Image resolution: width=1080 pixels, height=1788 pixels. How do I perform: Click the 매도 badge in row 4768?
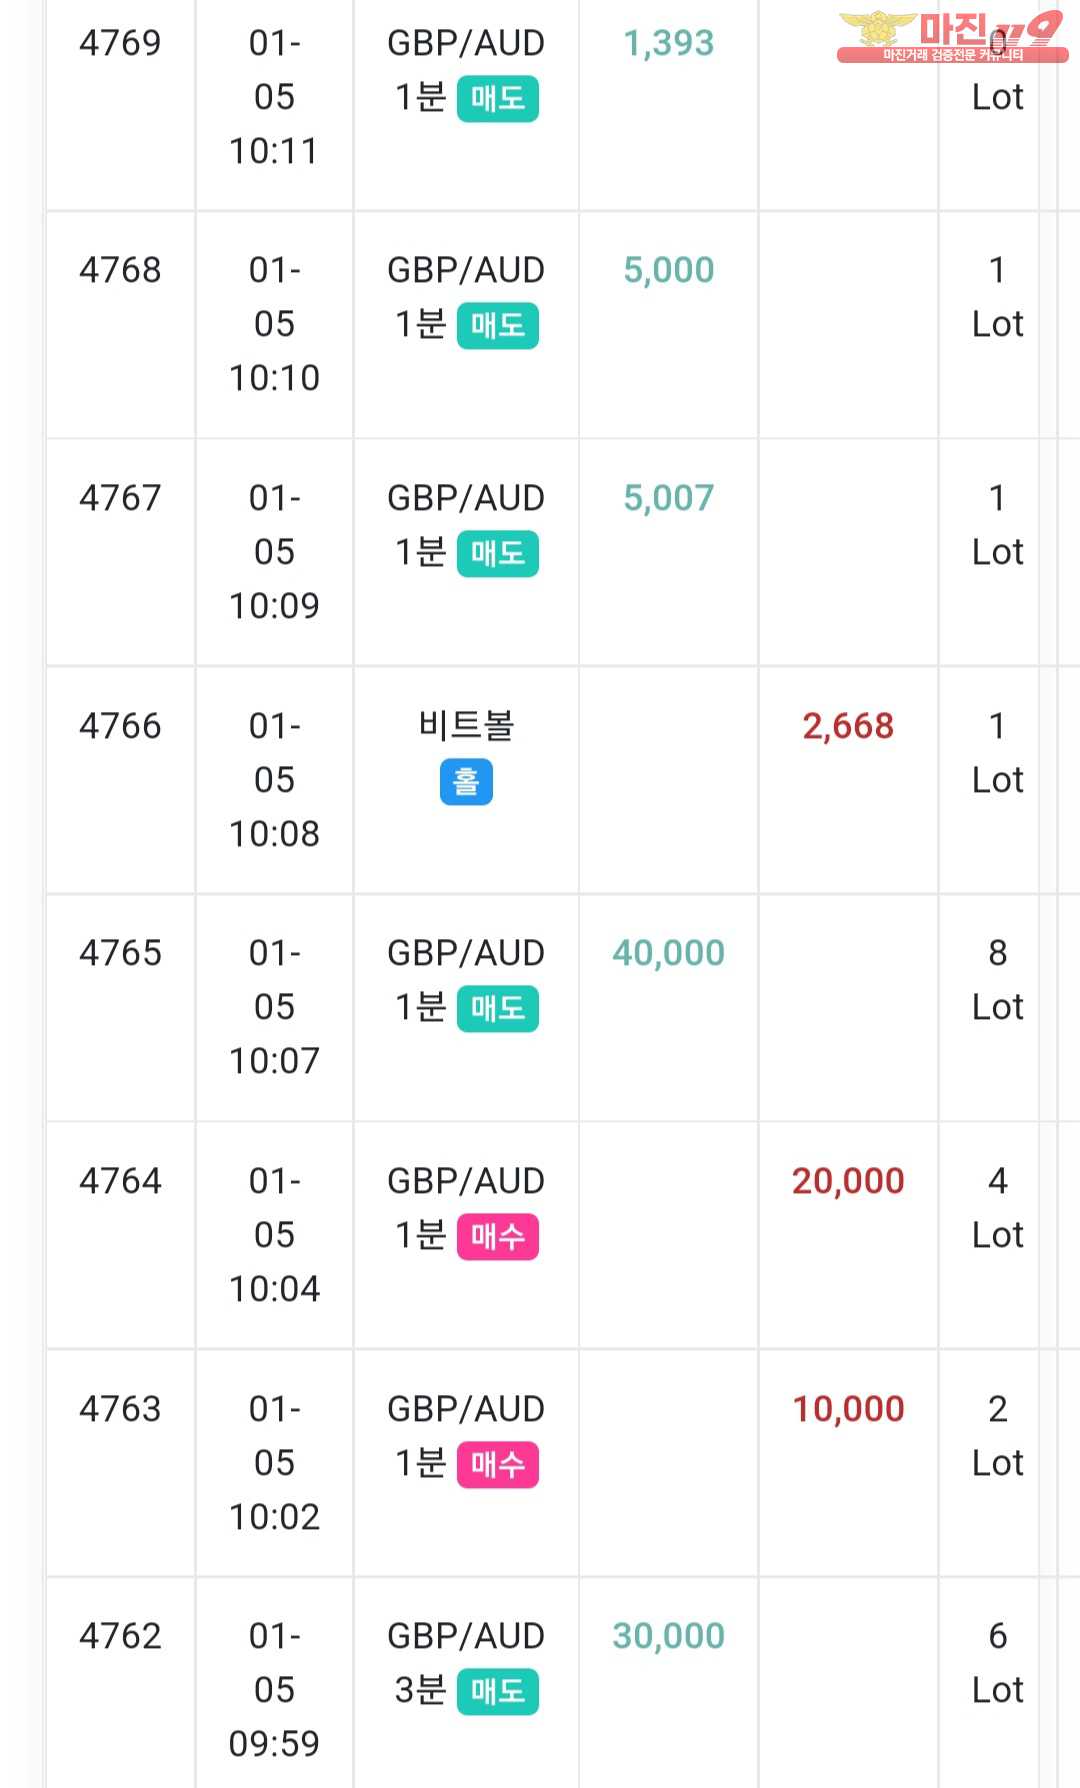(x=497, y=326)
